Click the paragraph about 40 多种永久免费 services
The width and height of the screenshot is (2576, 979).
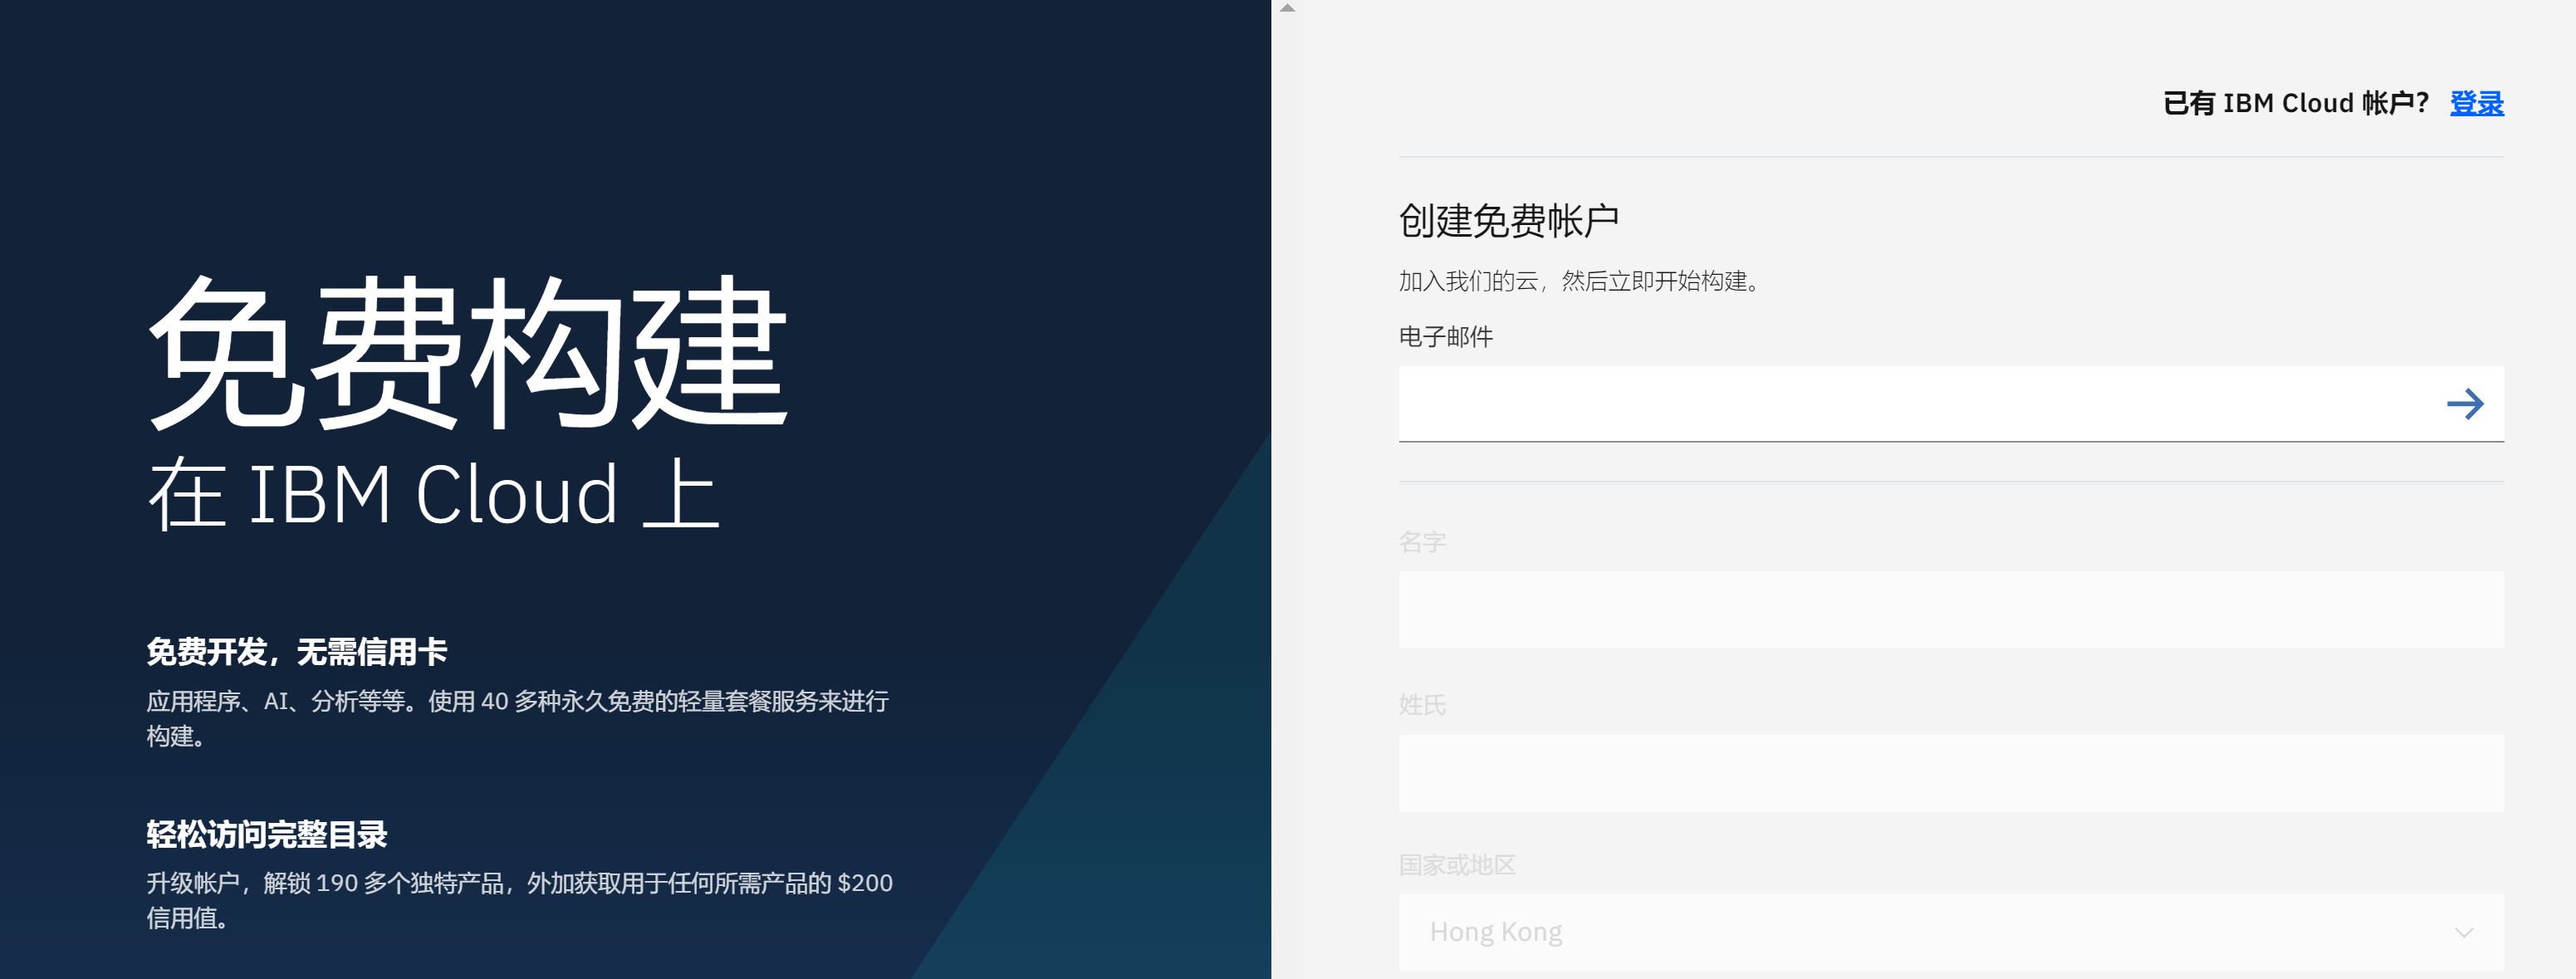click(518, 718)
